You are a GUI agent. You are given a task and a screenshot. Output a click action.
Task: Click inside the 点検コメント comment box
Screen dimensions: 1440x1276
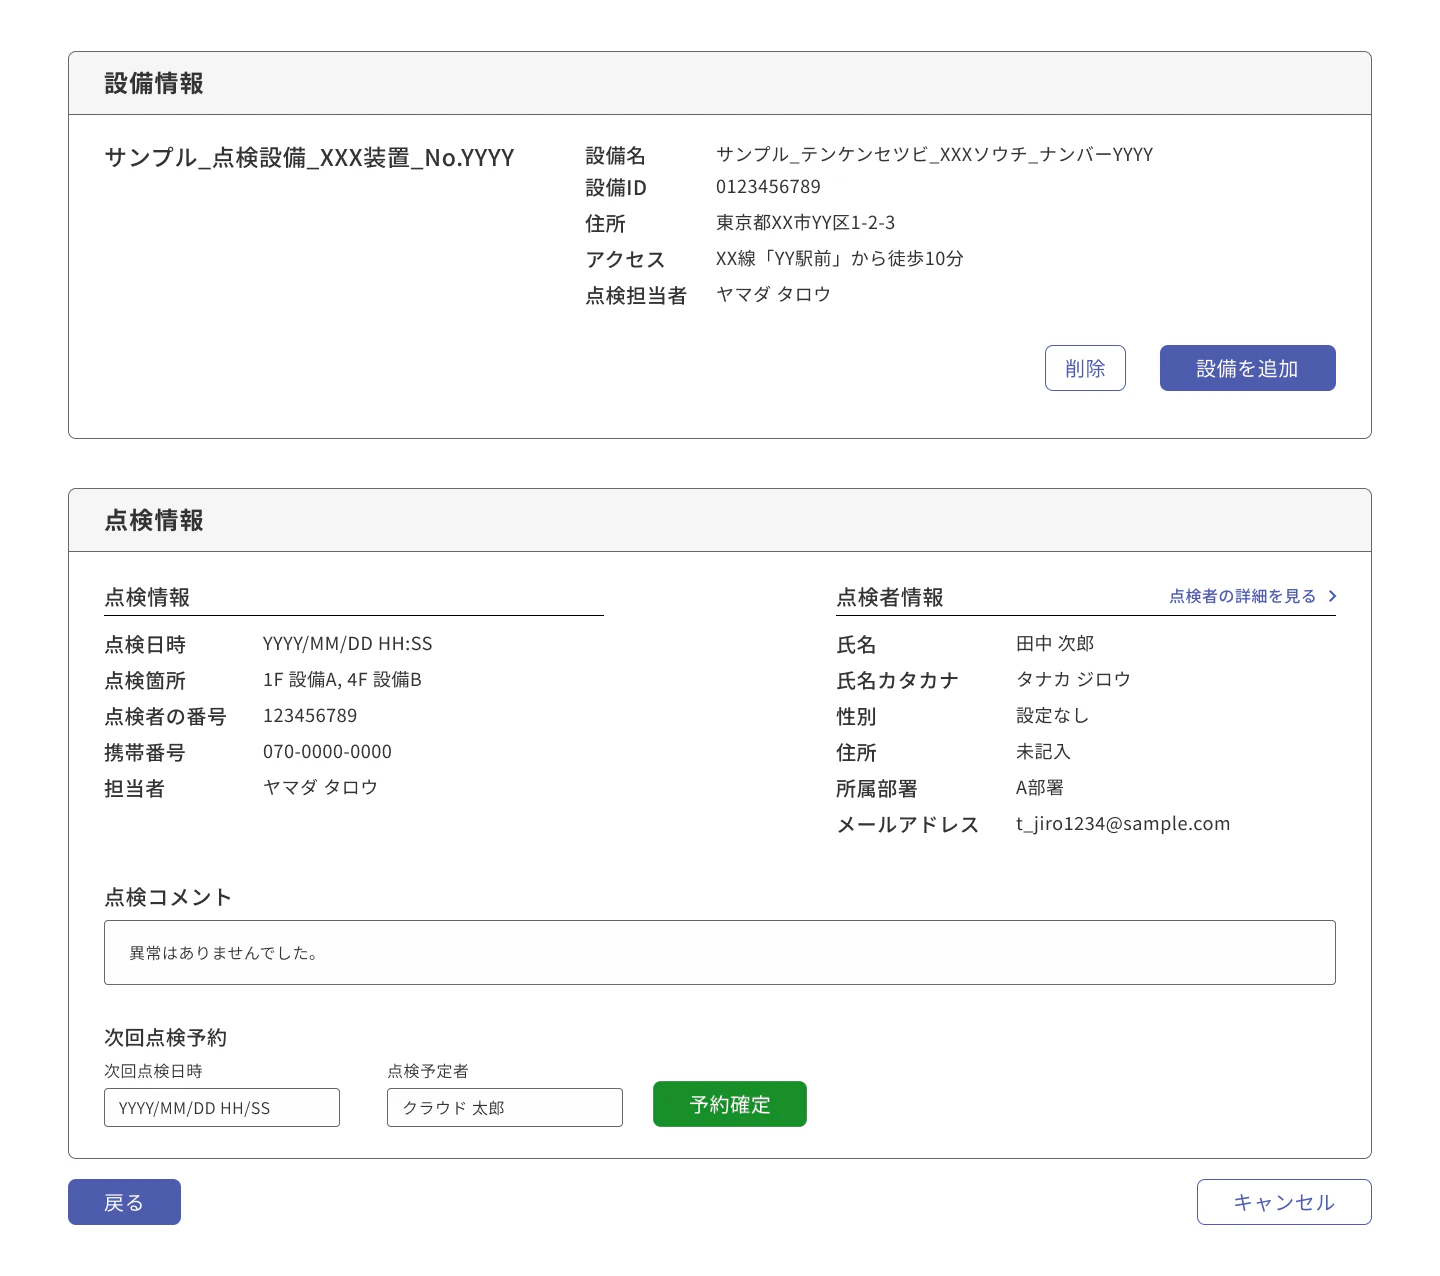719,952
